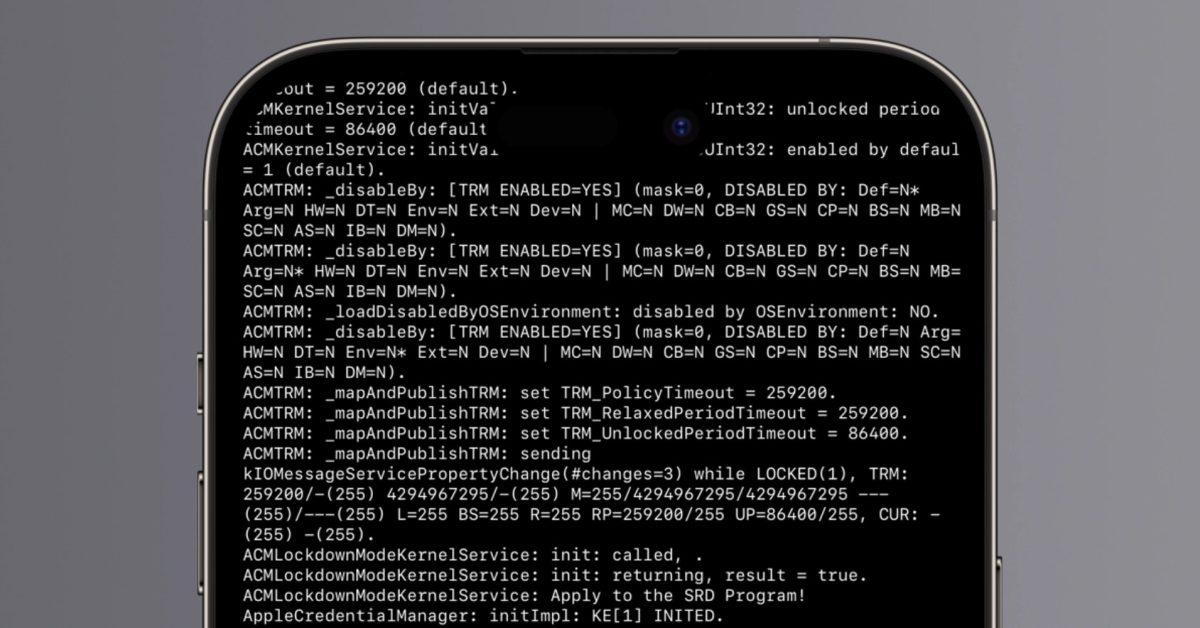Click the 'L=255 BS=255 R=255' values line
The width and height of the screenshot is (1200, 628).
[596, 515]
